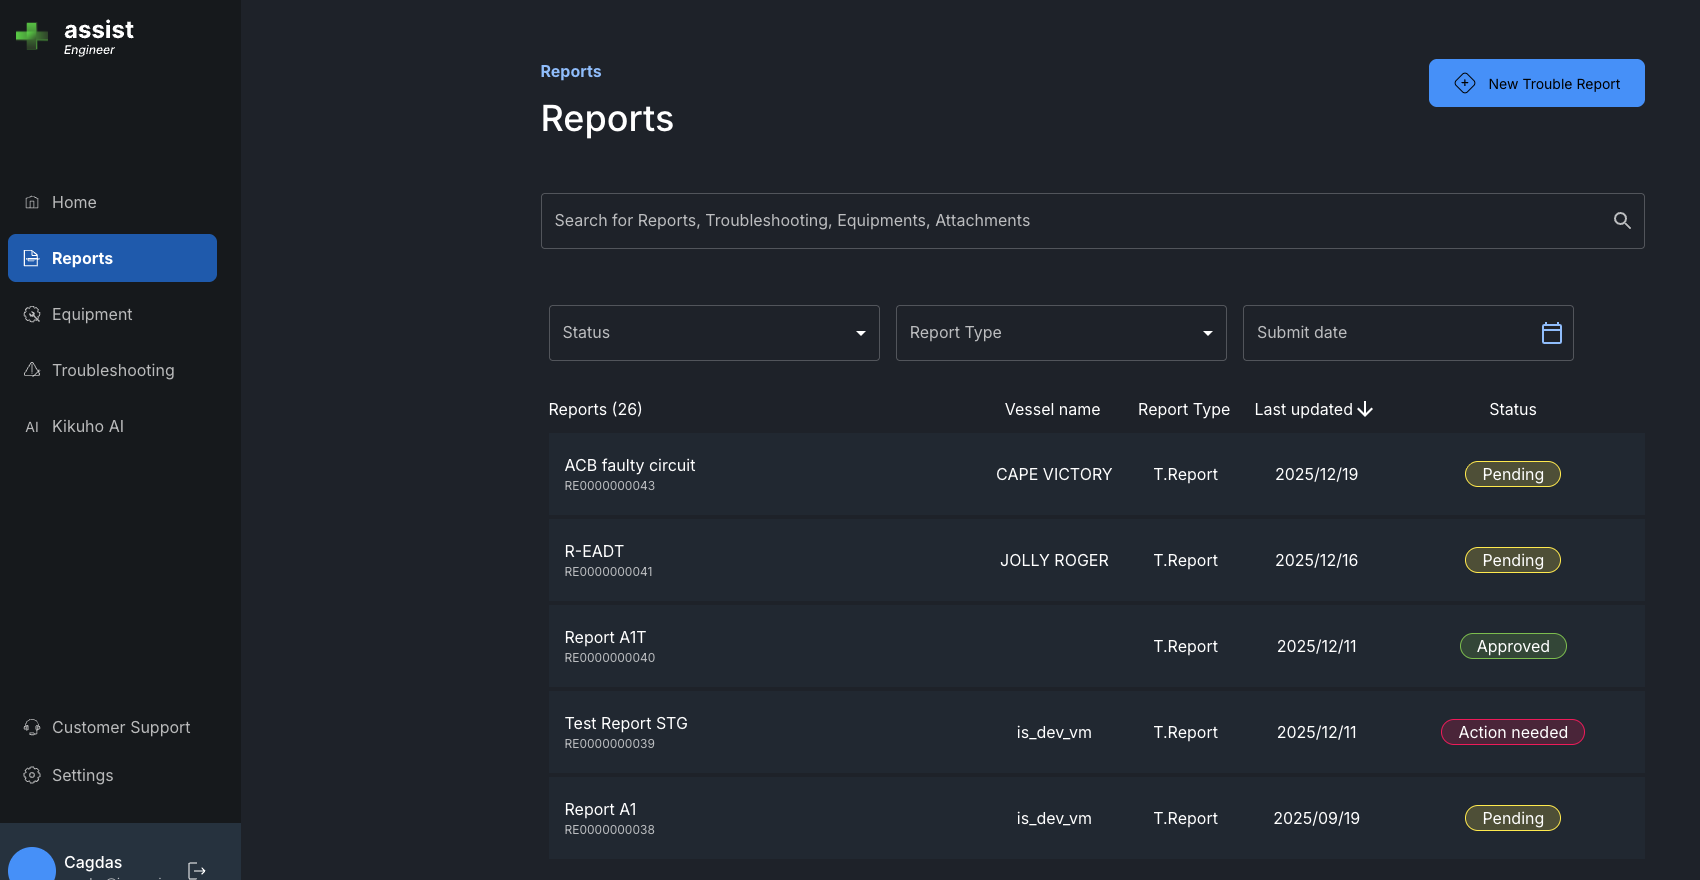
Task: Click the Equipment icon in sidebar
Action: click(x=32, y=314)
